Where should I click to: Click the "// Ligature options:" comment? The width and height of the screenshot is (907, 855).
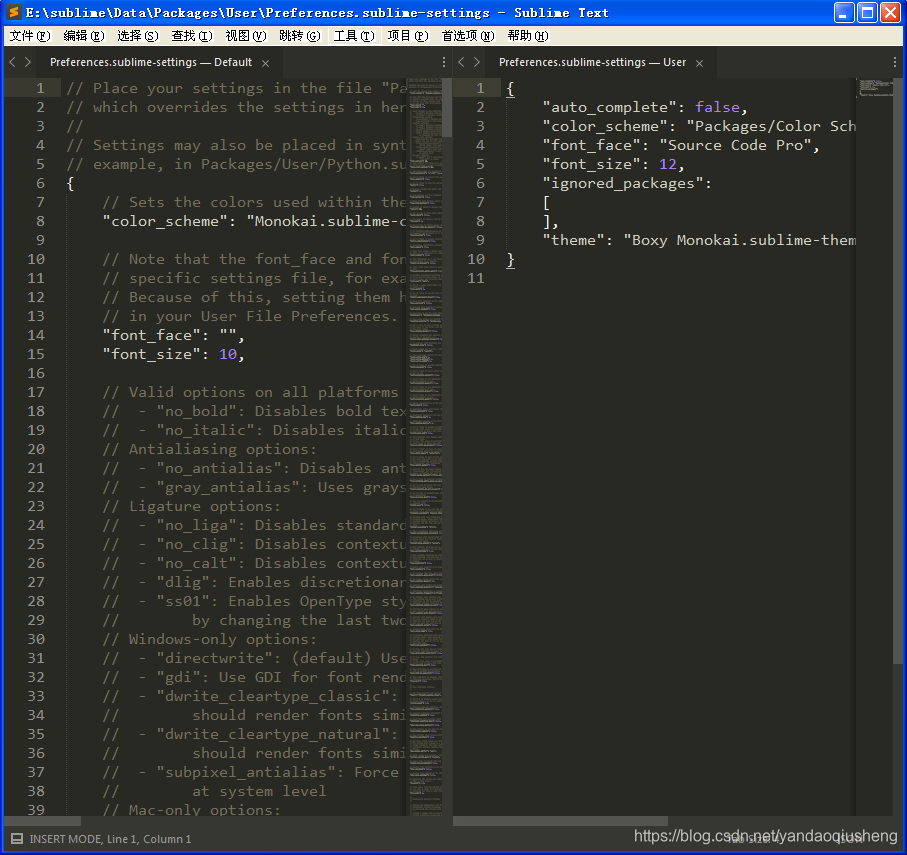(x=191, y=506)
